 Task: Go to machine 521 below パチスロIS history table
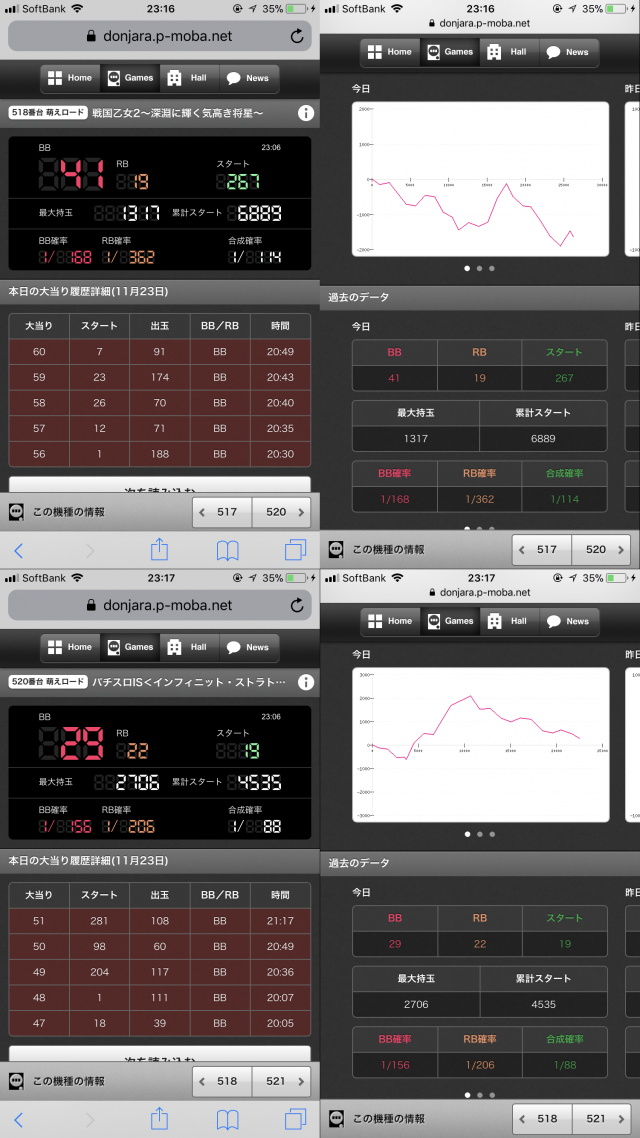(x=281, y=1081)
